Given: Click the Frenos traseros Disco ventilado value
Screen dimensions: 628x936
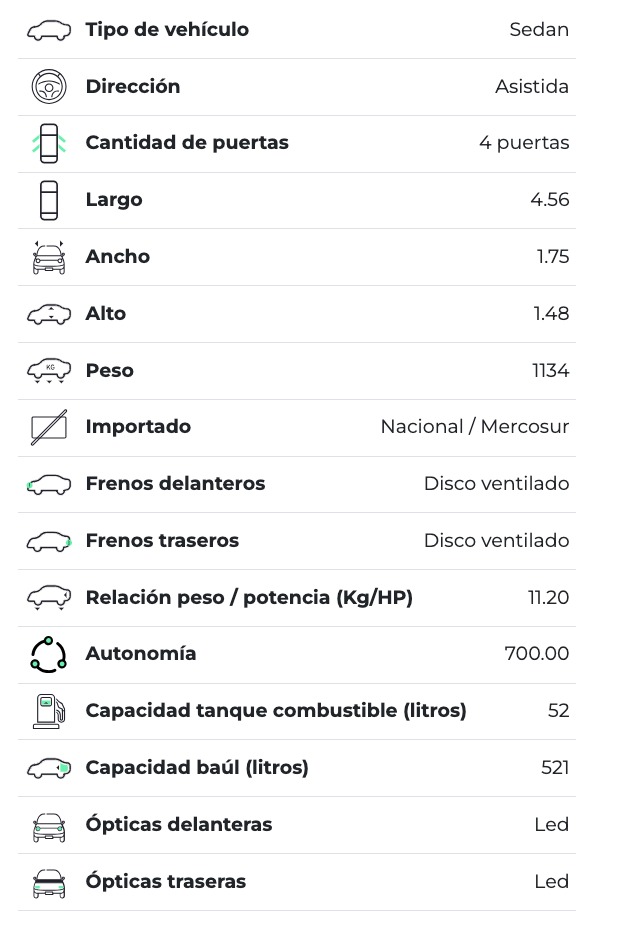Looking at the screenshot, I should [x=496, y=541].
